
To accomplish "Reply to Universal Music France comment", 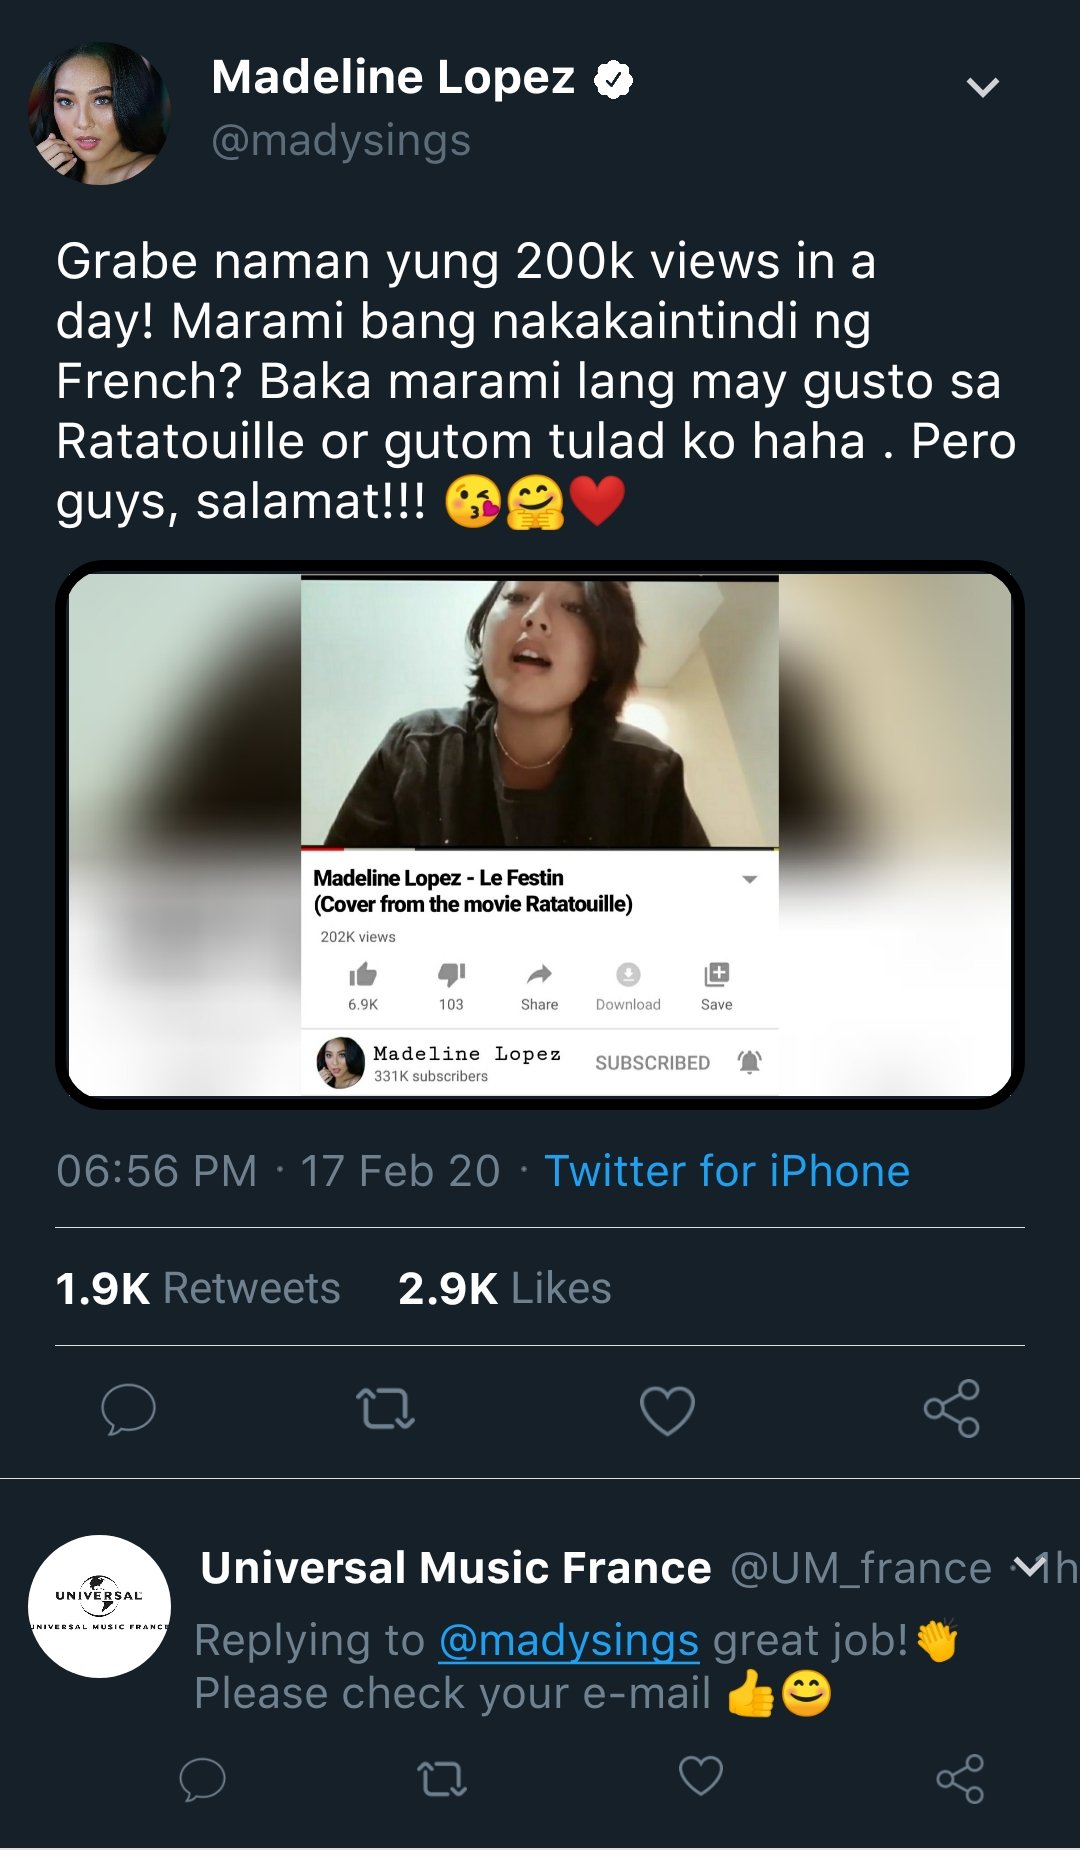I will (202, 1779).
